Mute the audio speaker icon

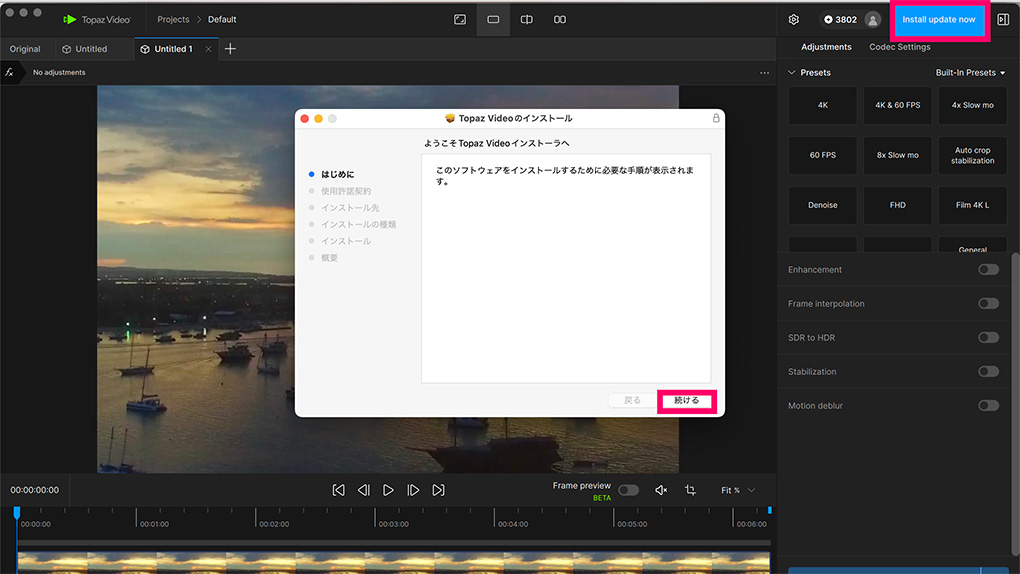[660, 490]
